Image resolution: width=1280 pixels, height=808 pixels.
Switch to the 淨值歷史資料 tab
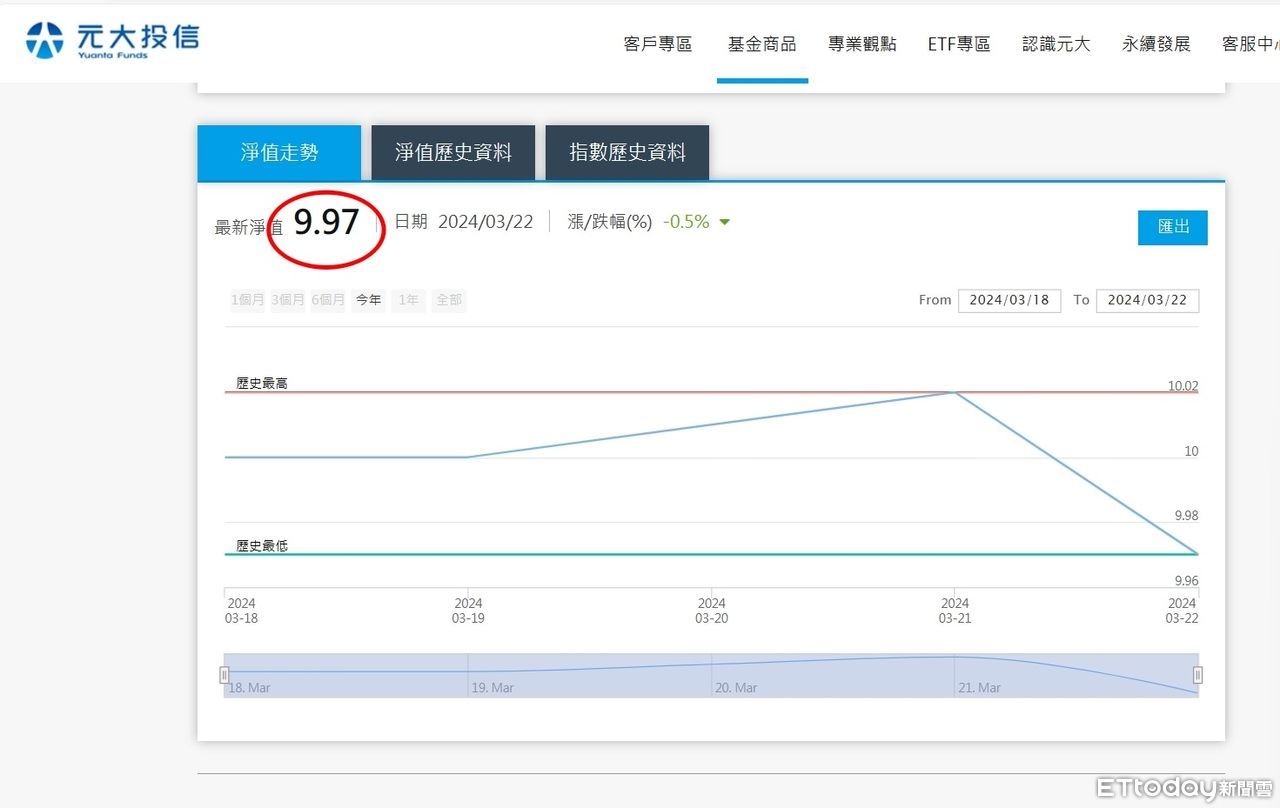(x=453, y=153)
